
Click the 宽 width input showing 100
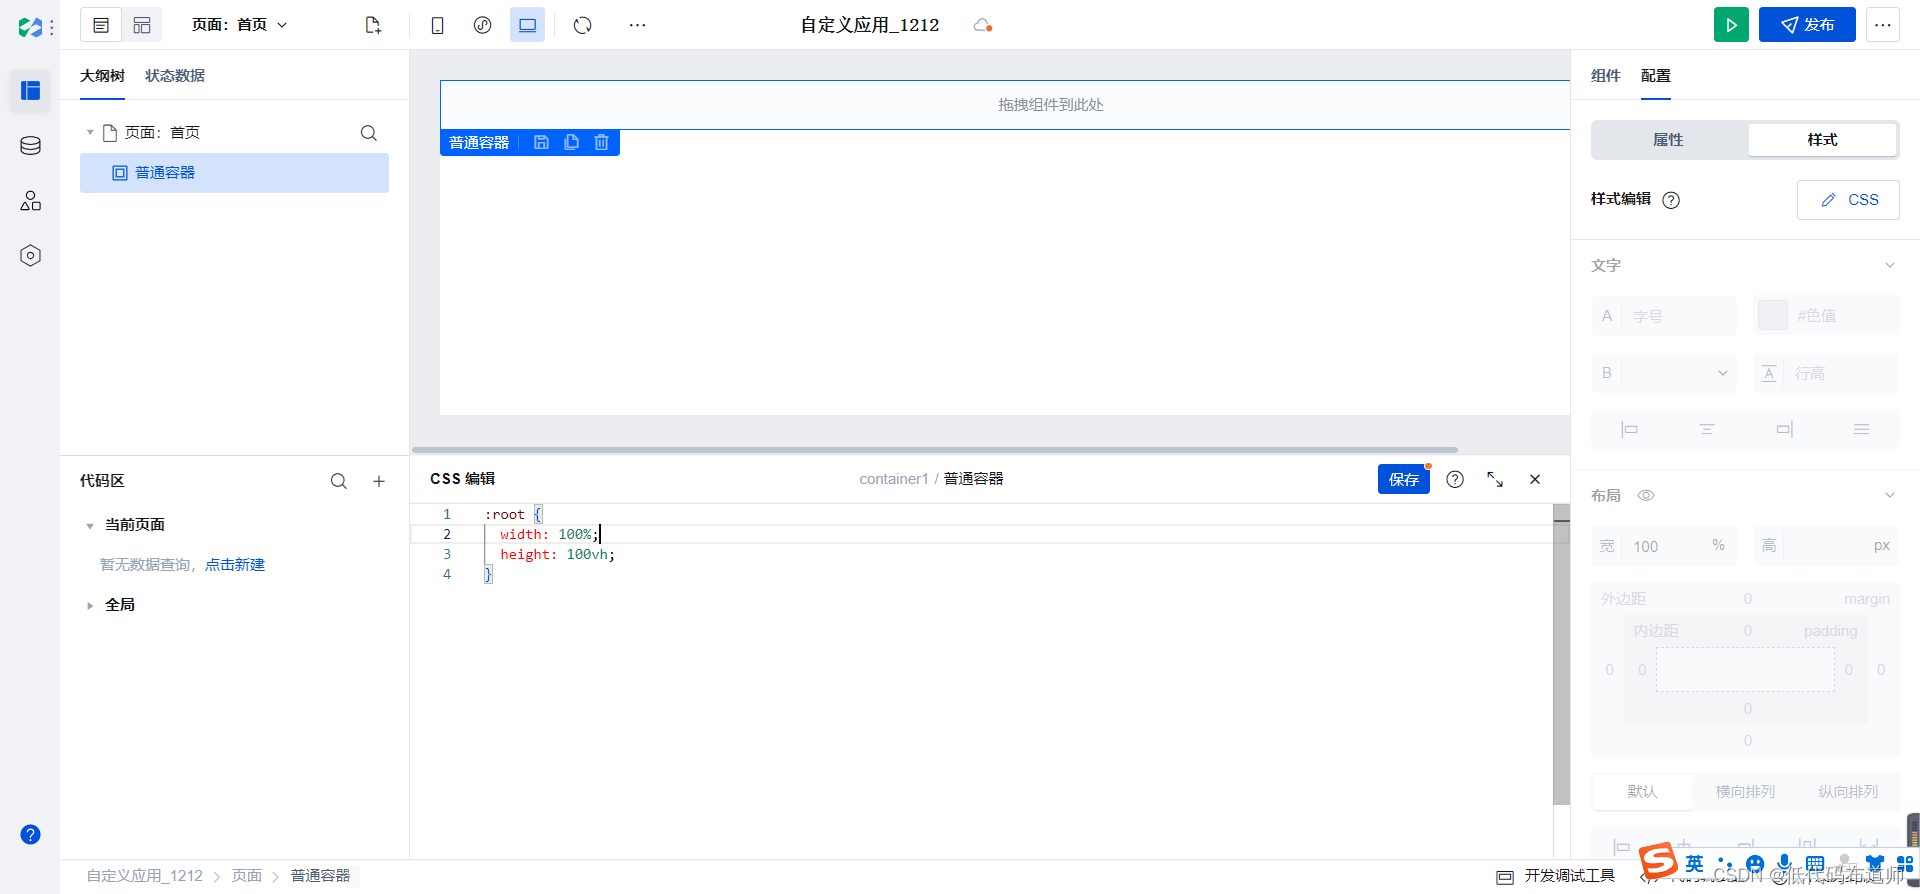coord(1665,546)
